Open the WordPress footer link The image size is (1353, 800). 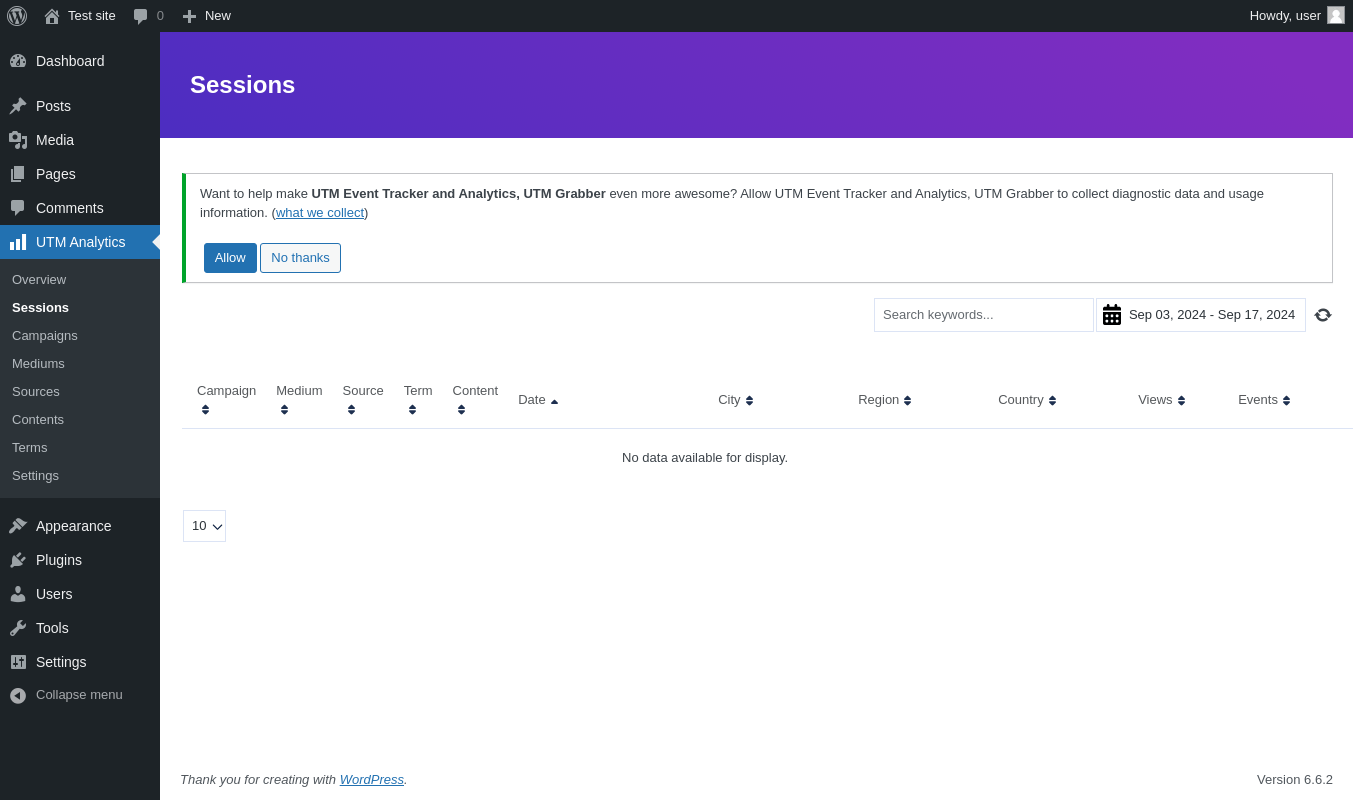coord(372,780)
